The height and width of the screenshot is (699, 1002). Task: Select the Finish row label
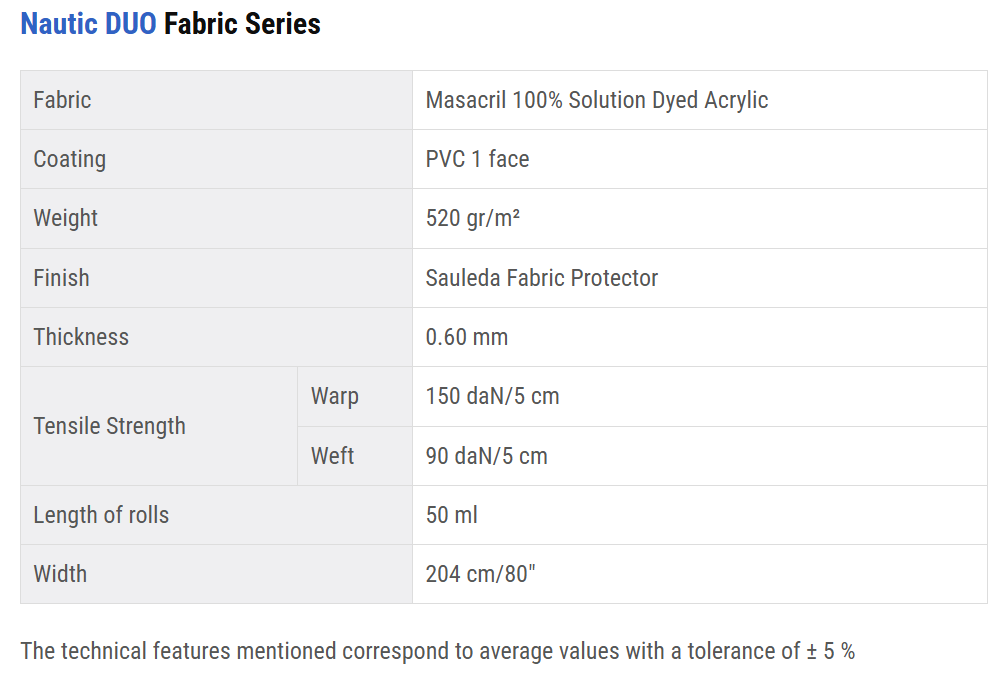(61, 278)
